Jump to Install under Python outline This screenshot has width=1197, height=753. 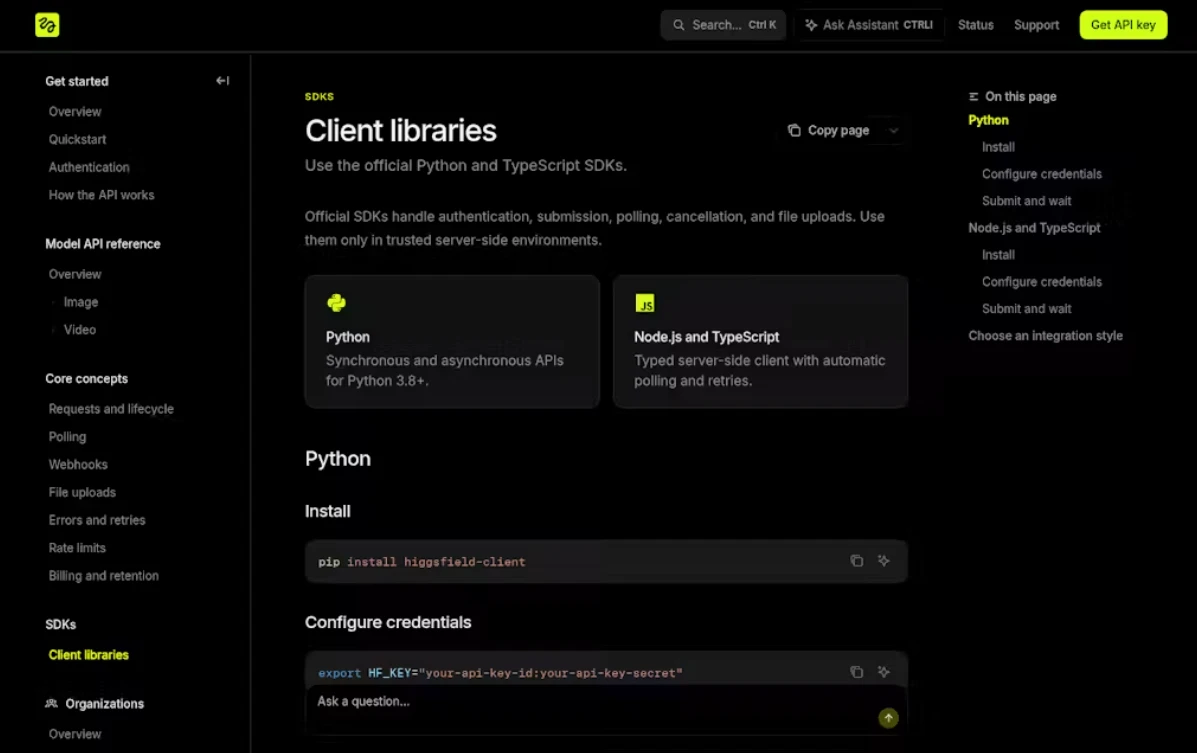click(998, 147)
